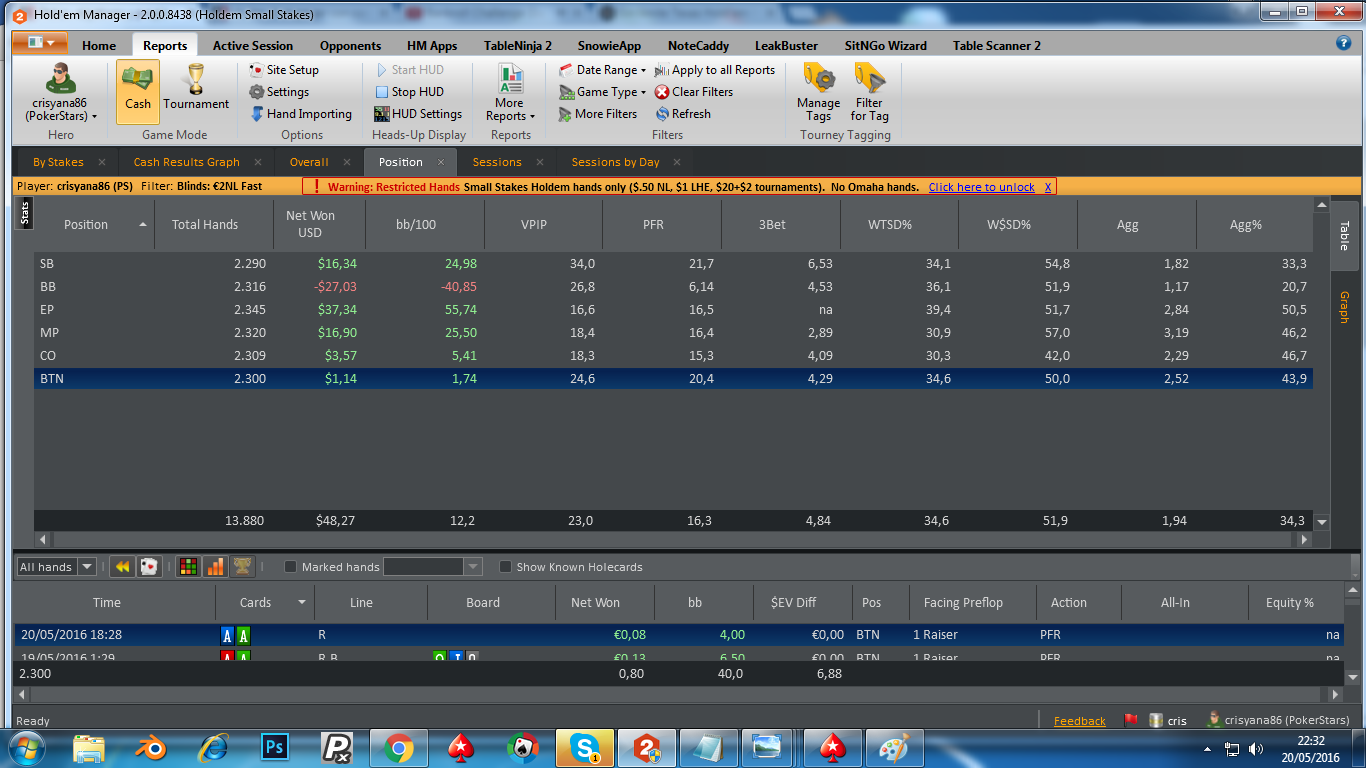Switch to the Sessions by Day tab

[x=615, y=162]
